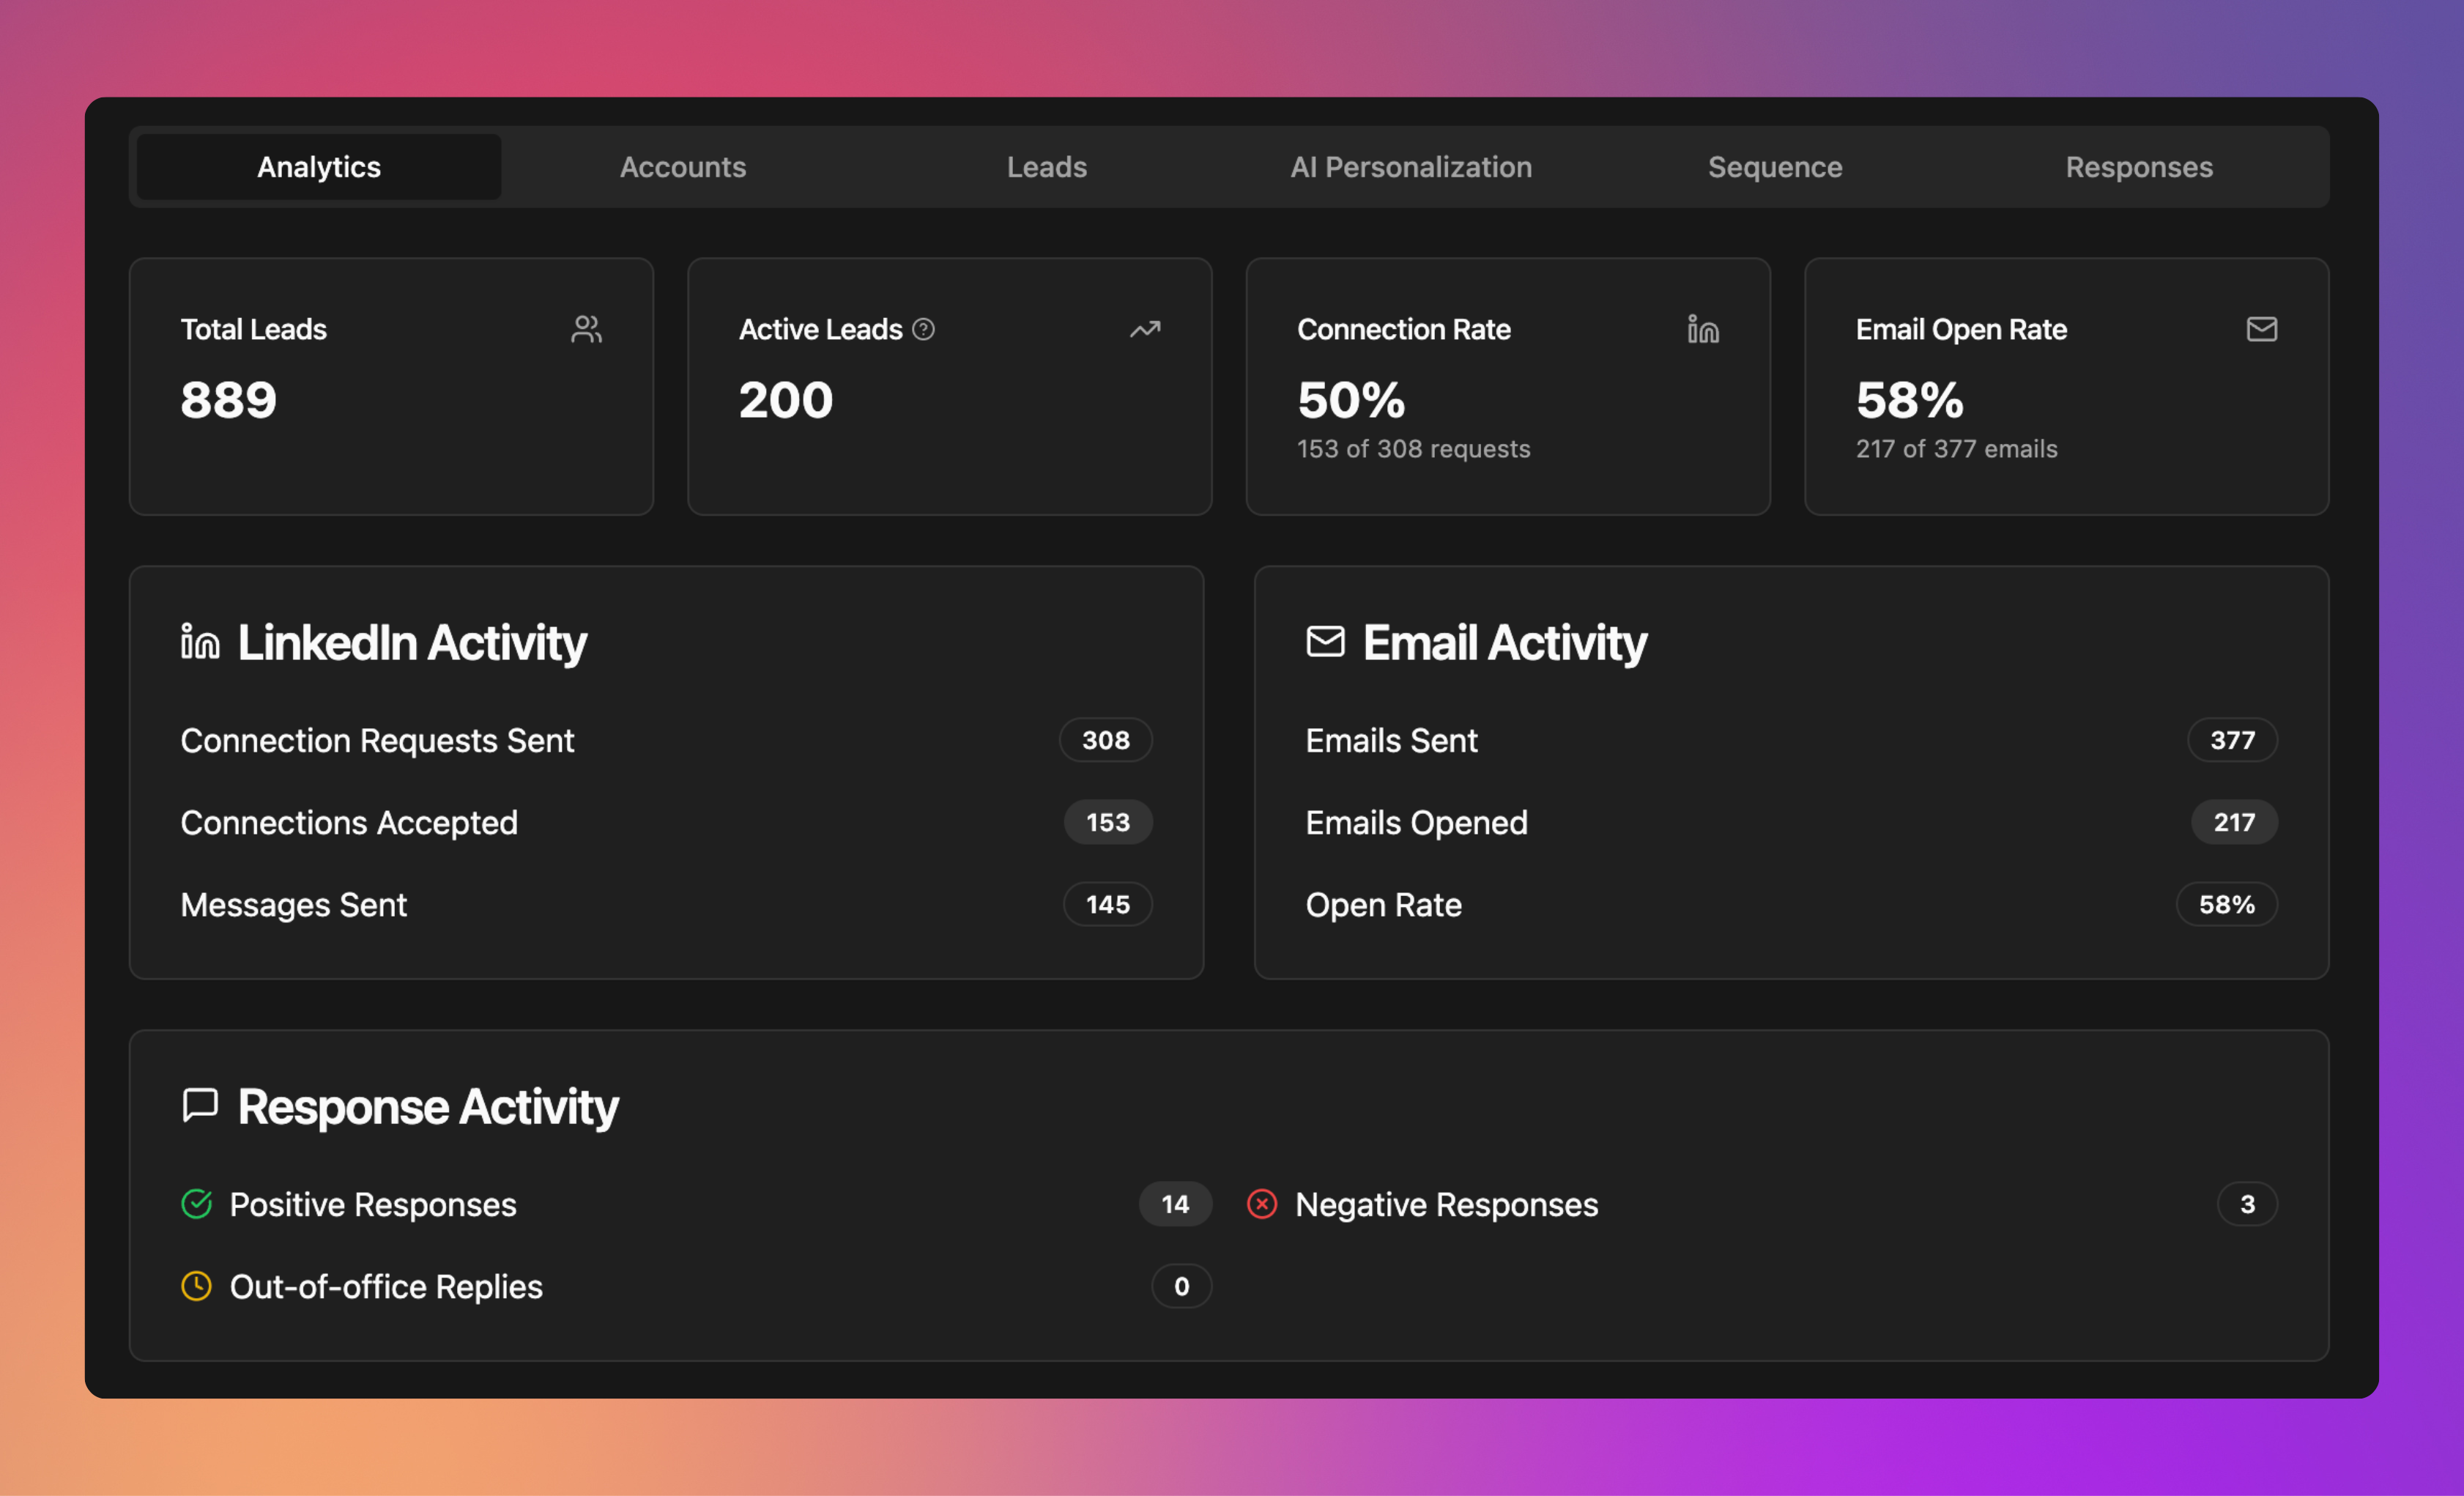Click yellow clock icon for Out-of-office Replies
This screenshot has height=1496, width=2464.
click(197, 1286)
